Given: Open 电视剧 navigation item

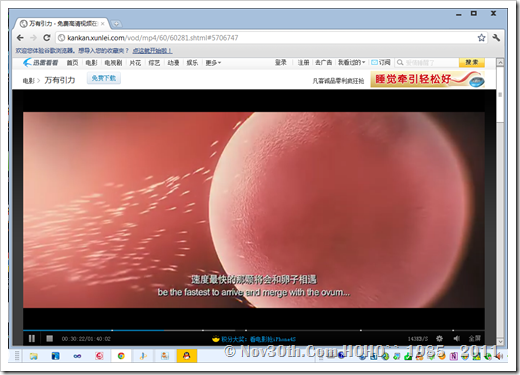Looking at the screenshot, I should [x=113, y=63].
